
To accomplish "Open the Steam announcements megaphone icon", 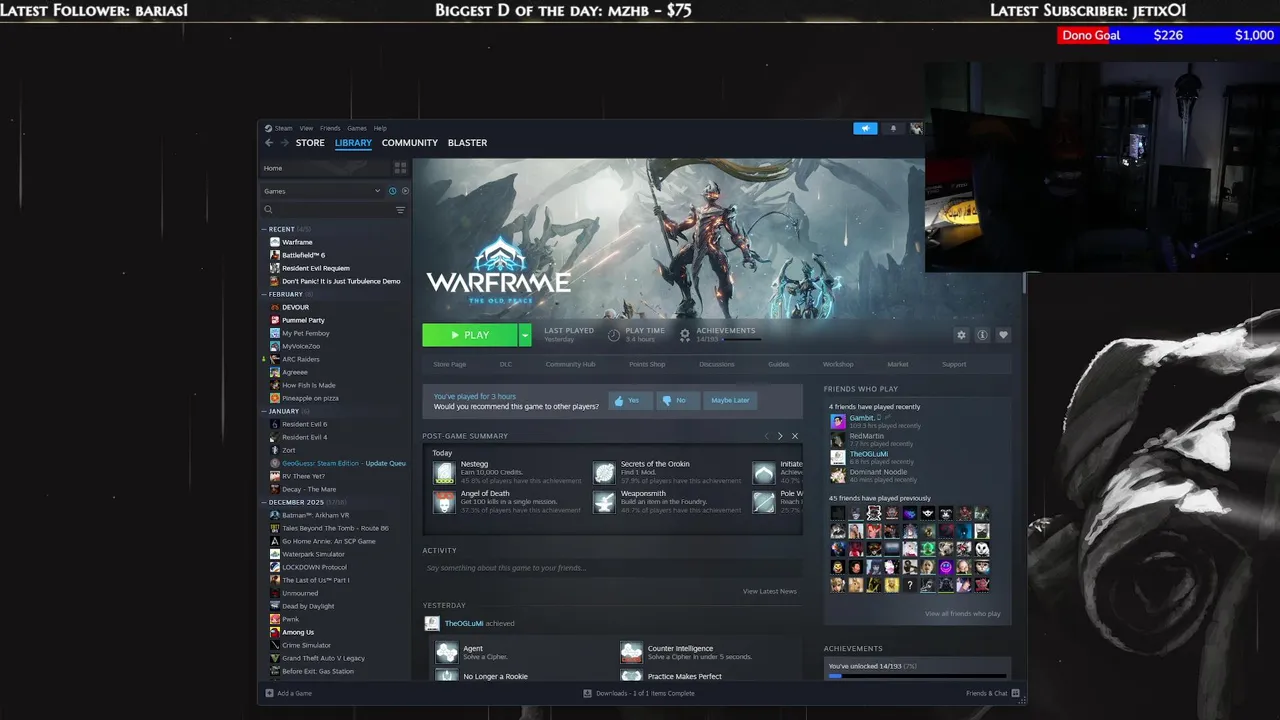I will 865,128.
